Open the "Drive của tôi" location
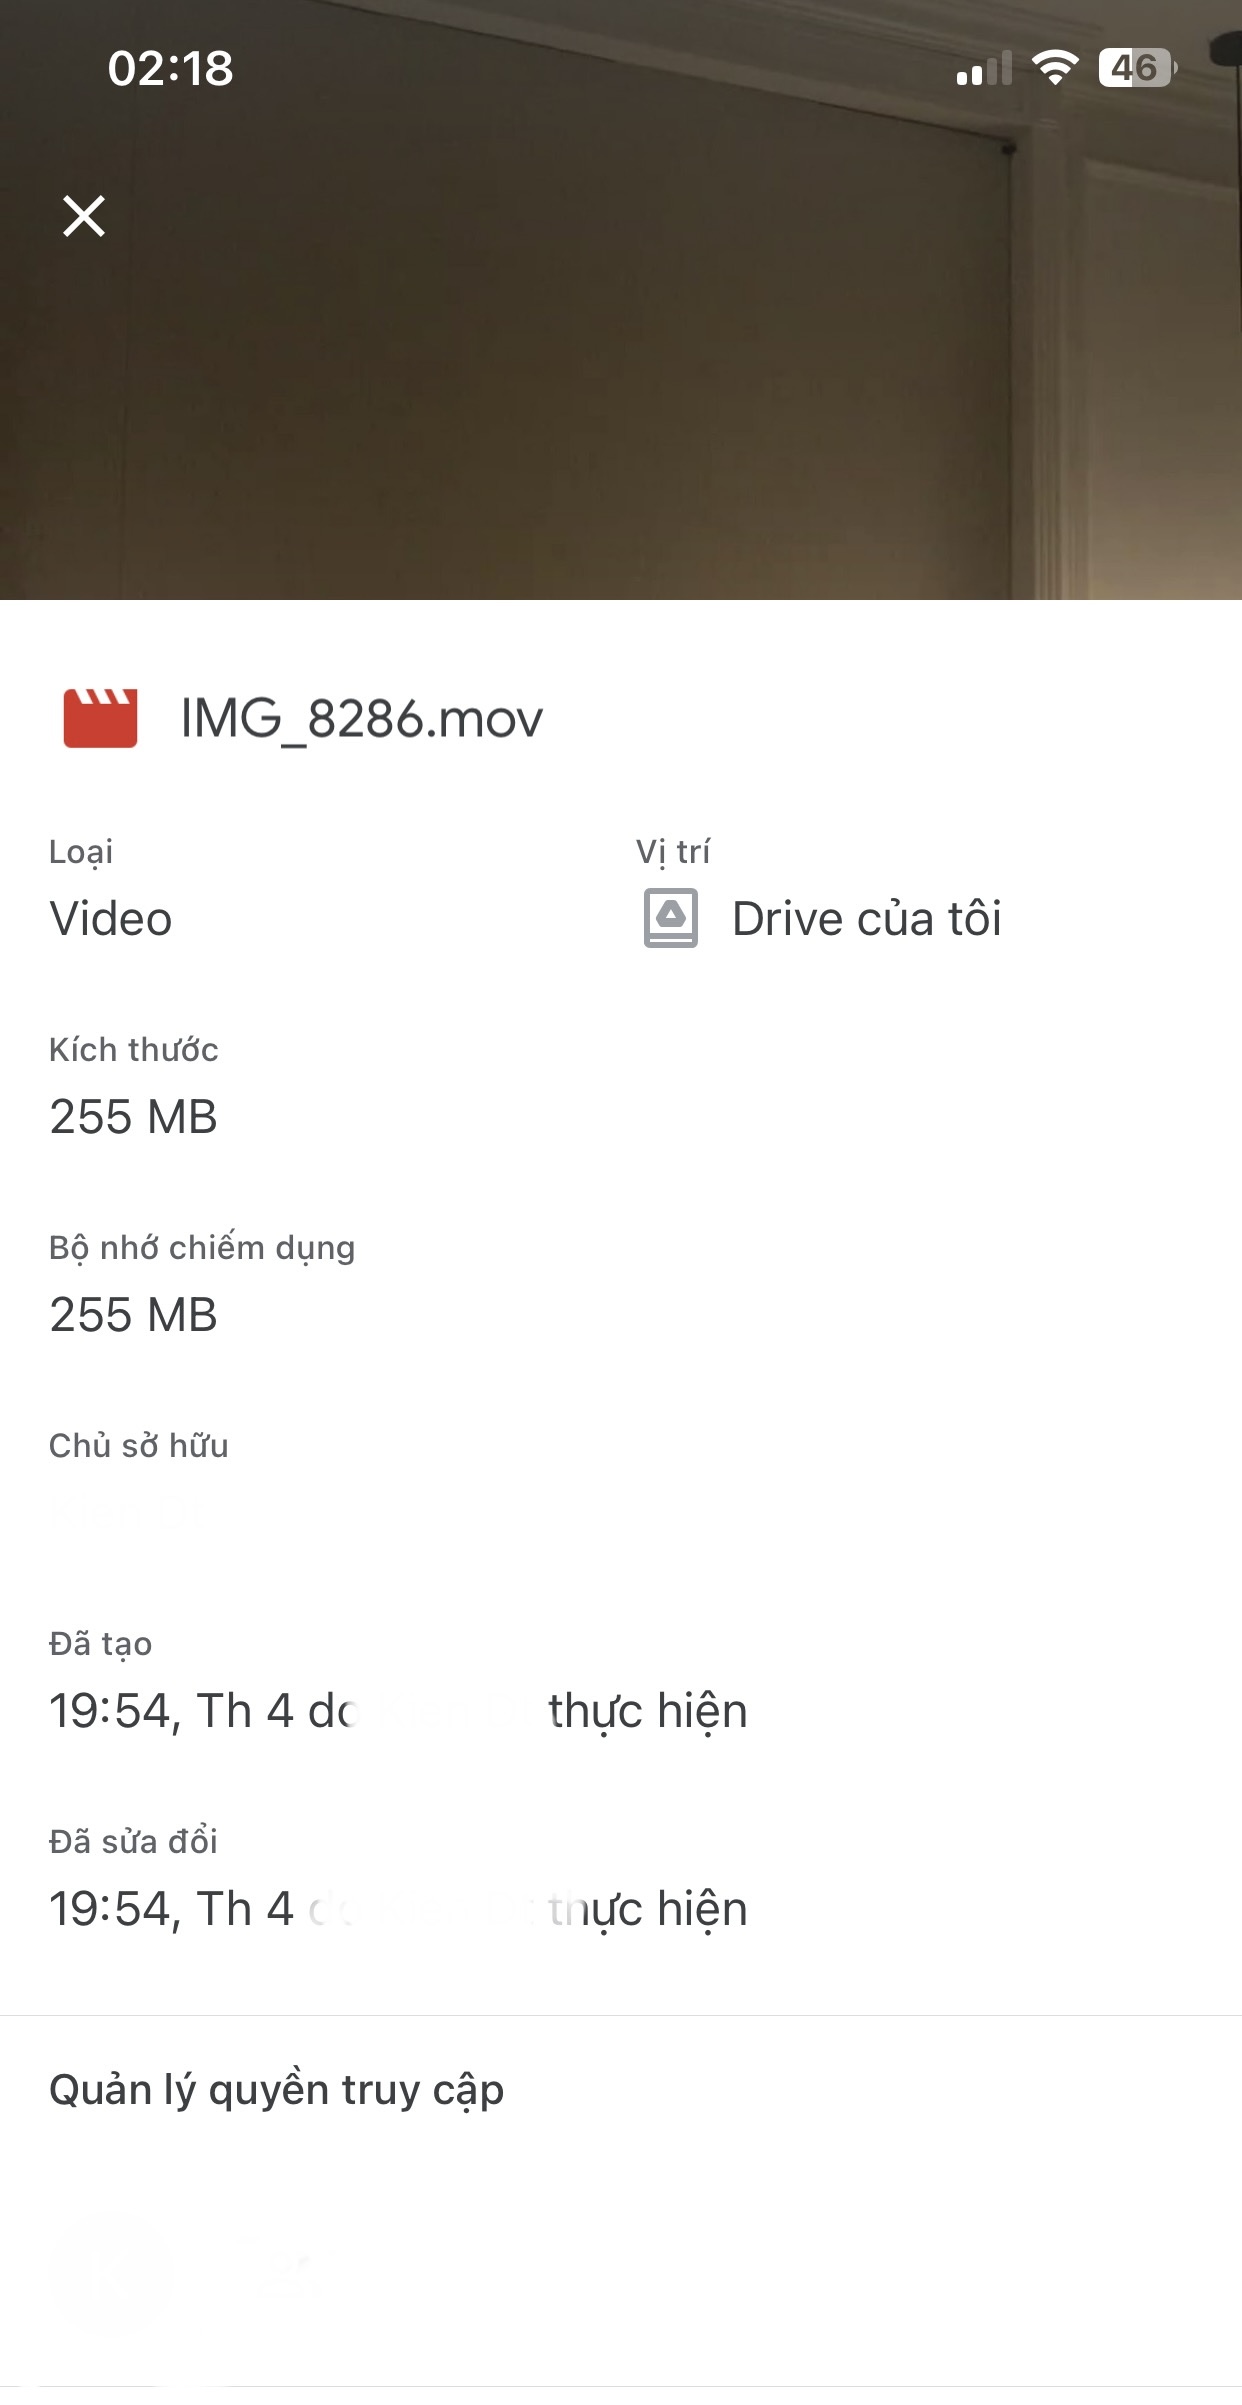The image size is (1242, 2405). (866, 919)
